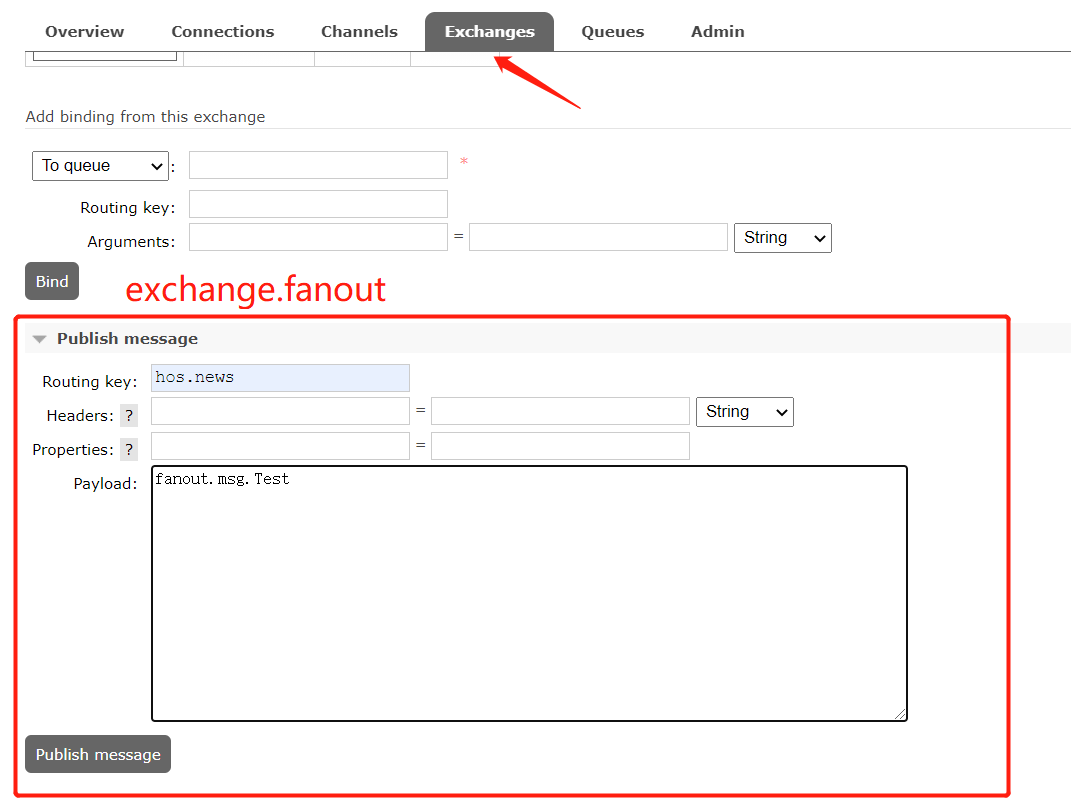This screenshot has width=1071, height=799.
Task: Click the Bind button
Action: 52,281
